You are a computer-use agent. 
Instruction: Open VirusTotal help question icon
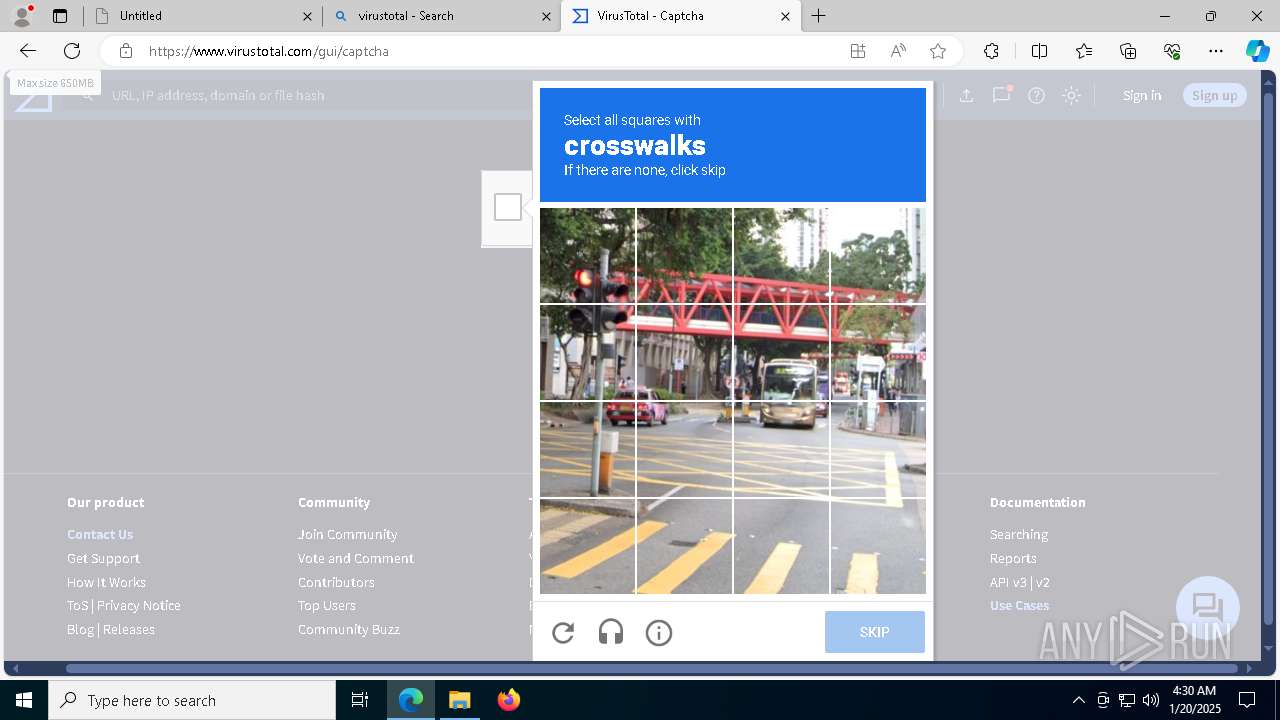(1037, 95)
